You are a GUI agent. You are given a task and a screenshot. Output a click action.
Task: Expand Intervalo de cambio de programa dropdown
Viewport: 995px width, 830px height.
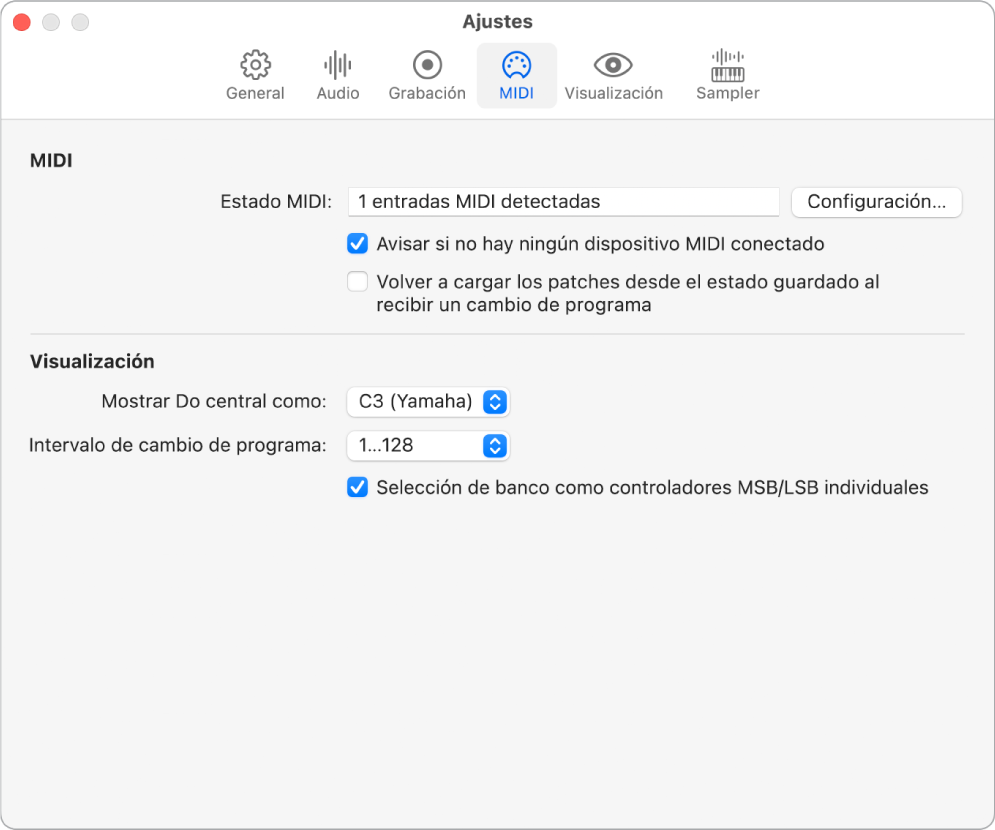click(x=428, y=445)
